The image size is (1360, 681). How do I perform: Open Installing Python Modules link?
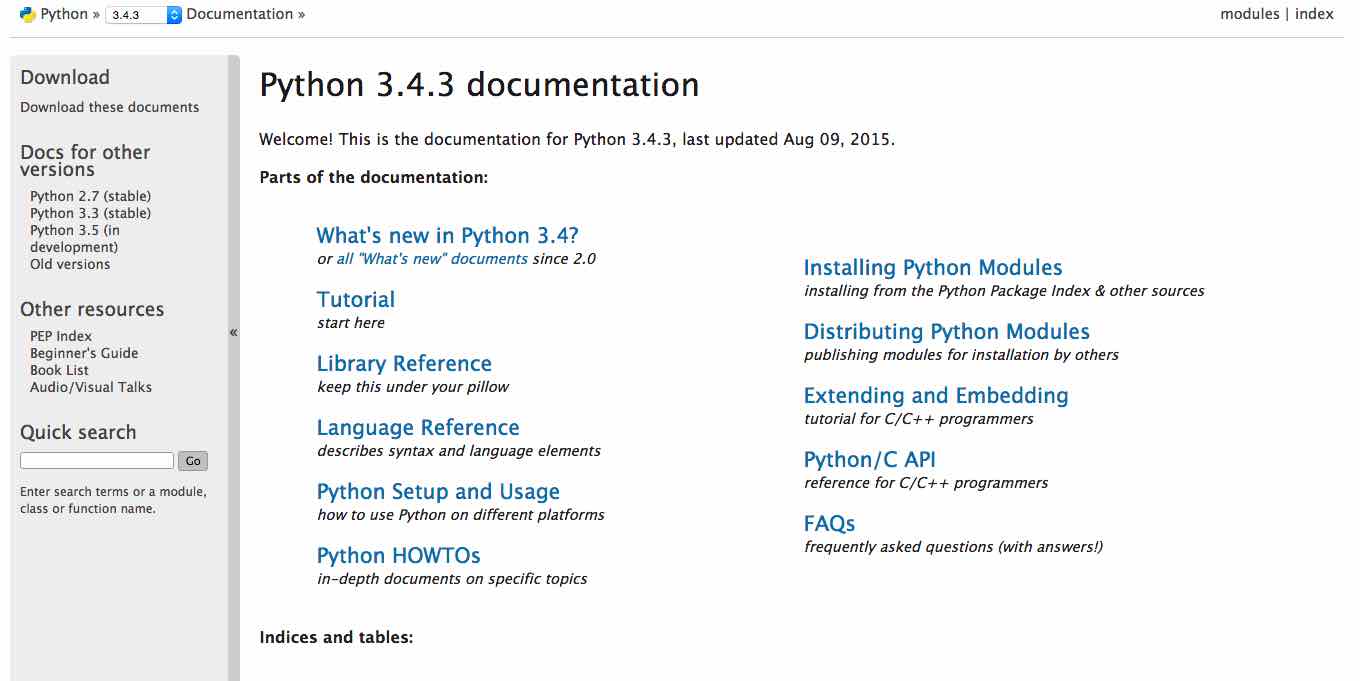[x=933, y=268]
